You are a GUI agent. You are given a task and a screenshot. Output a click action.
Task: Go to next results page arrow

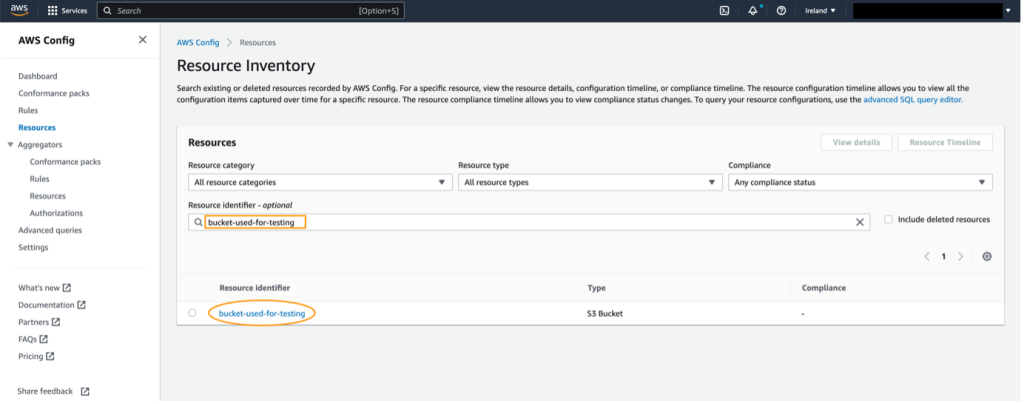point(960,256)
